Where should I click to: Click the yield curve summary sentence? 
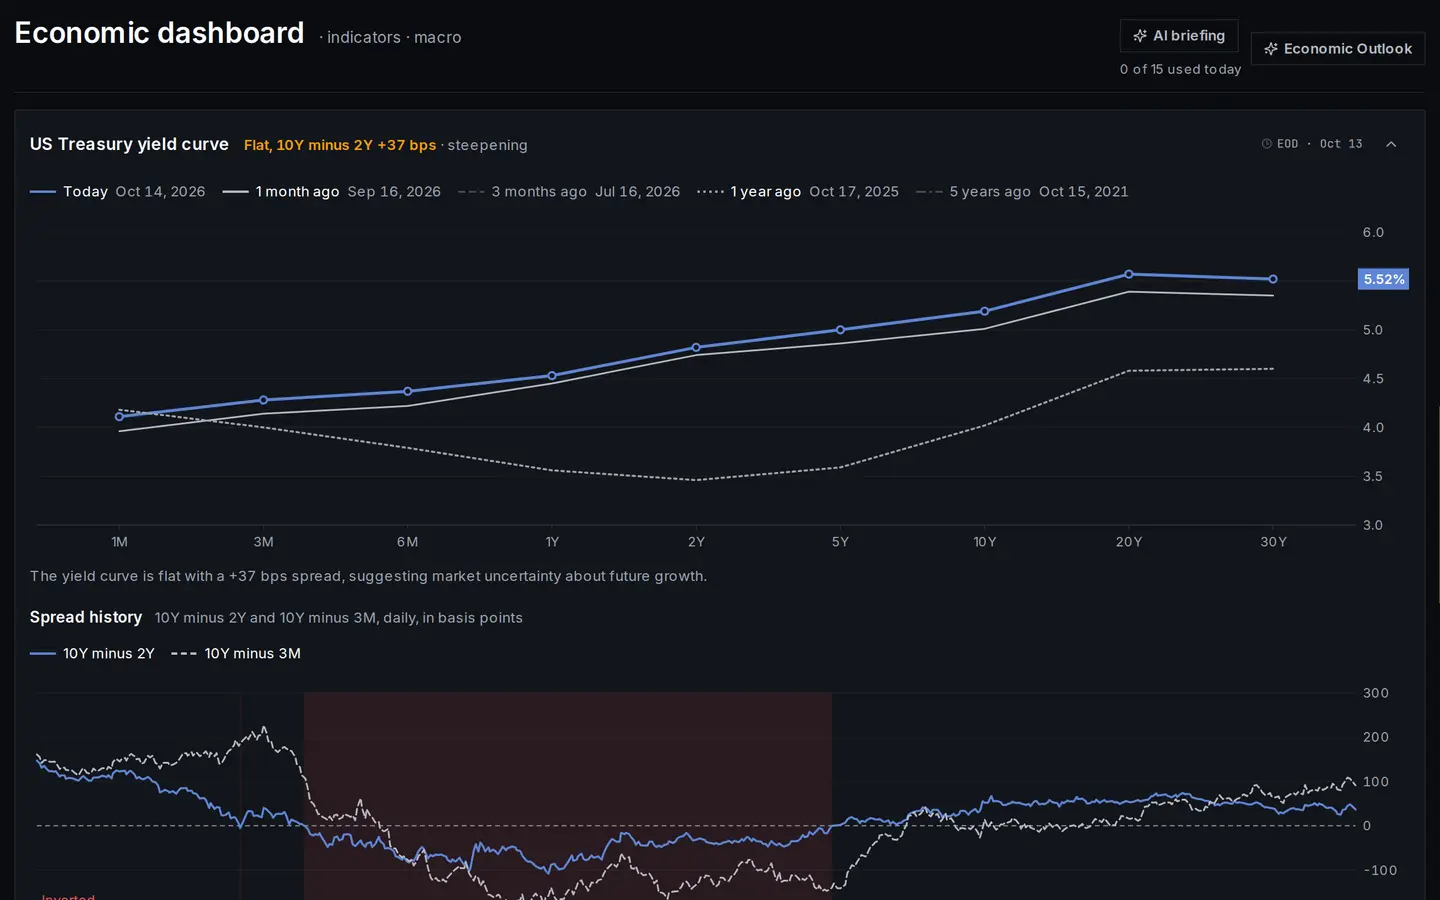368,576
